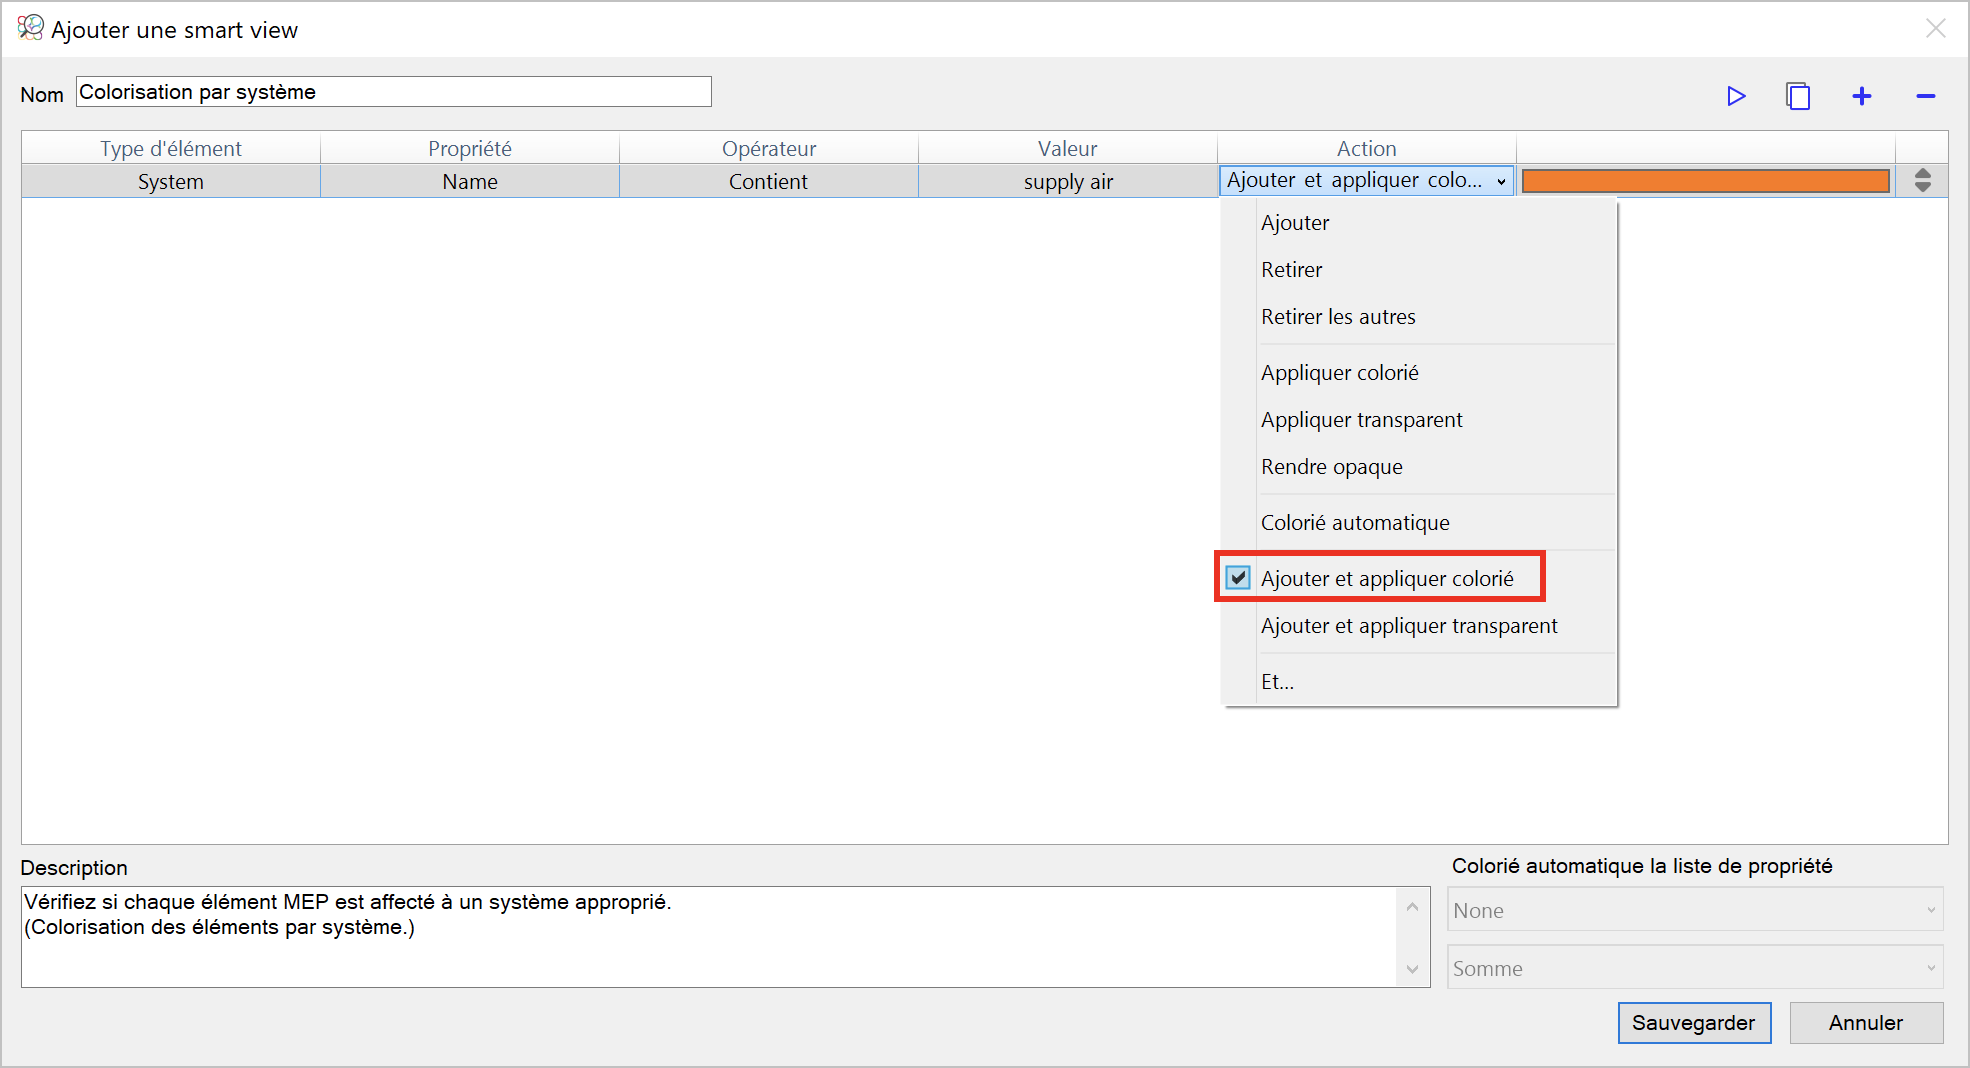The width and height of the screenshot is (1970, 1068).
Task: Click the Sauvegarder button
Action: click(1694, 1022)
